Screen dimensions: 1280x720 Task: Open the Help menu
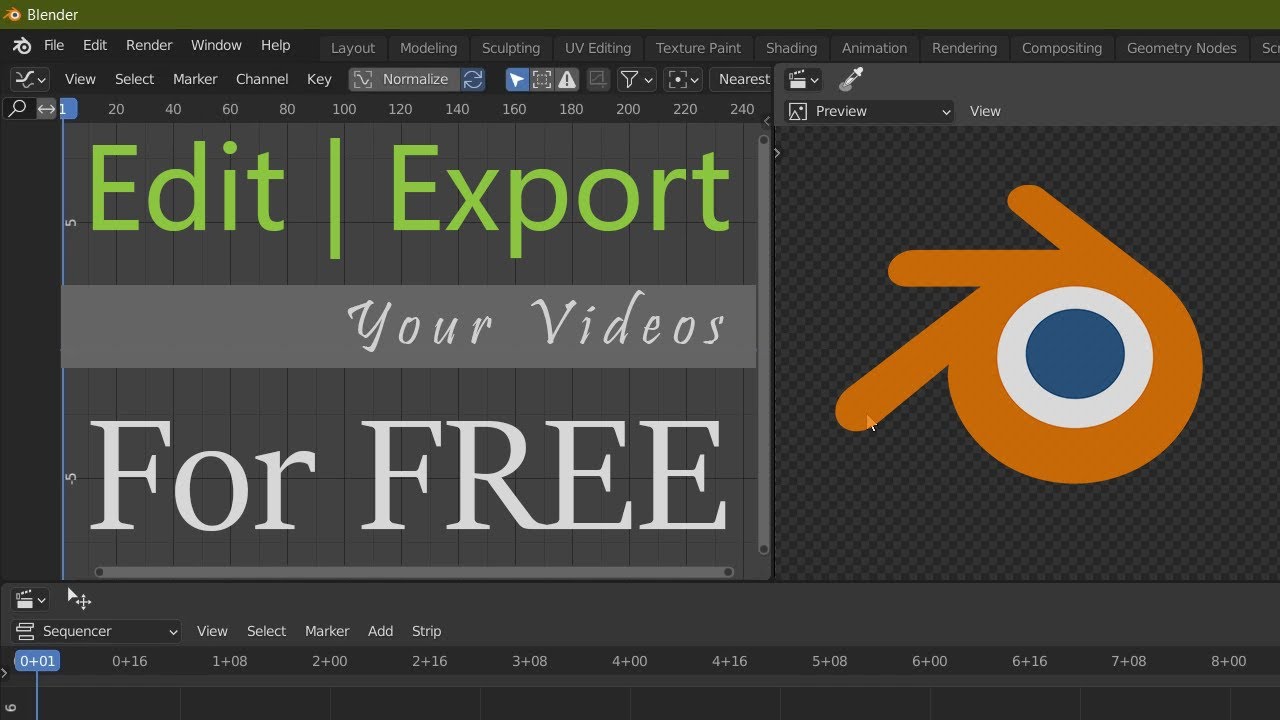(x=275, y=45)
